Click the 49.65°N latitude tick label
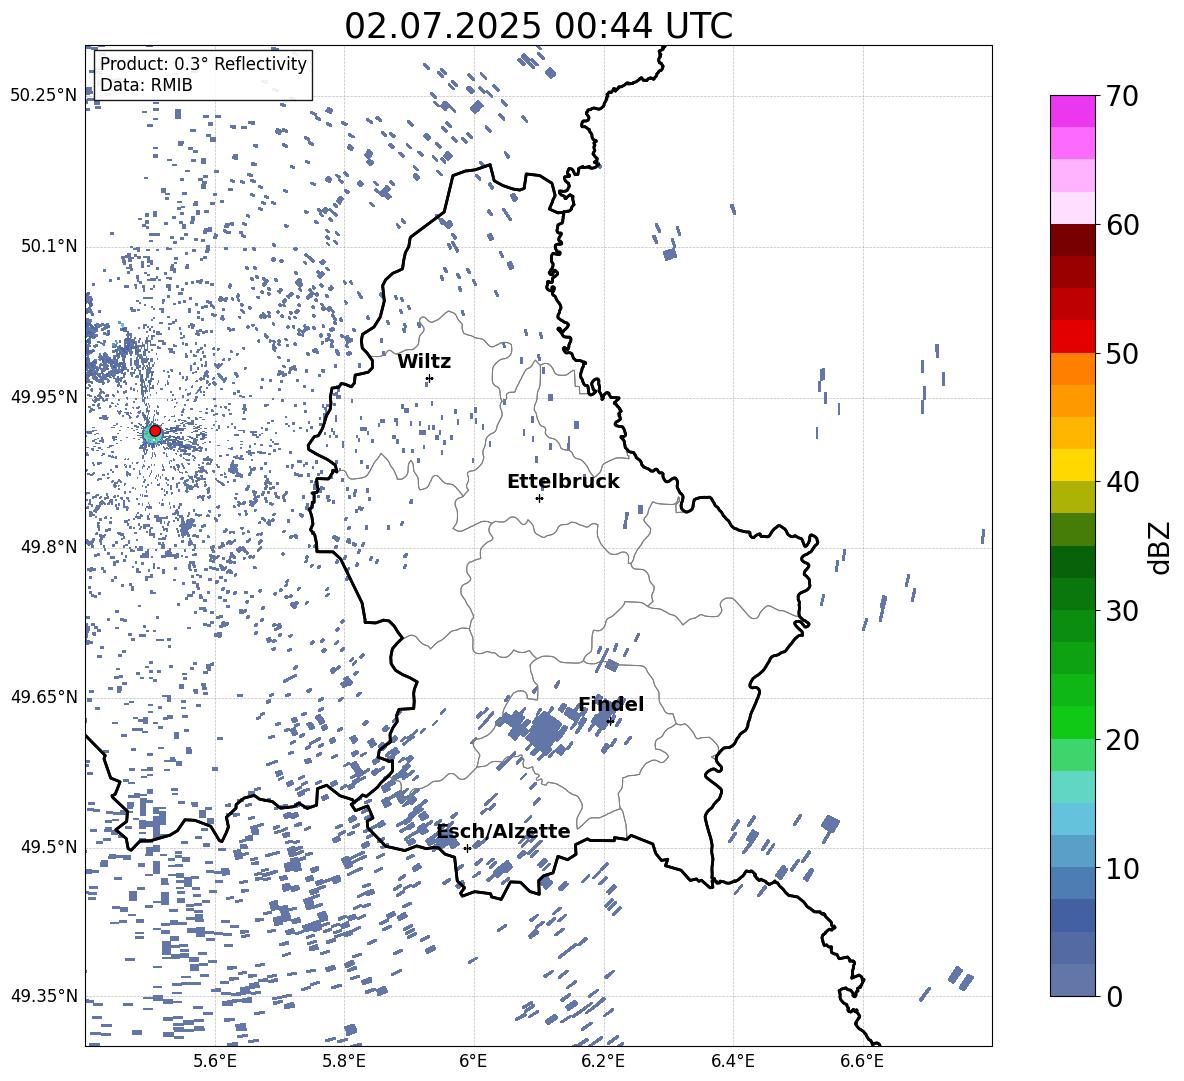 44,696
